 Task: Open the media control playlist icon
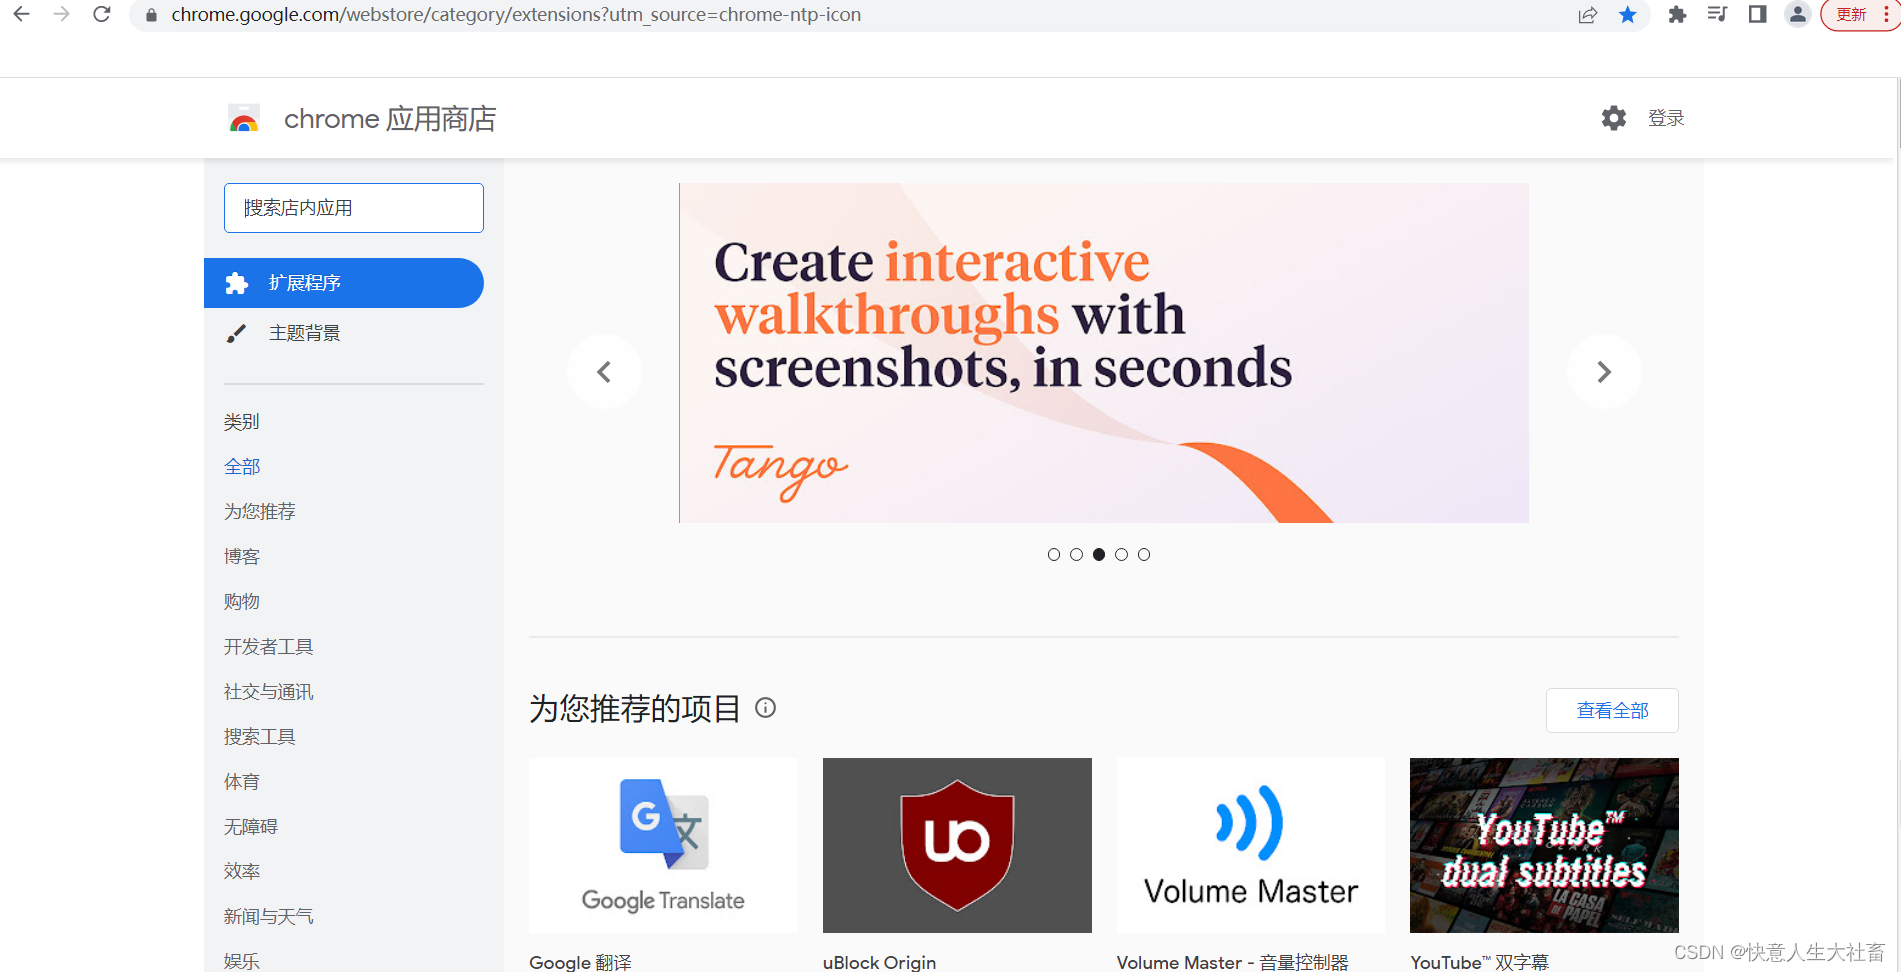(x=1717, y=15)
